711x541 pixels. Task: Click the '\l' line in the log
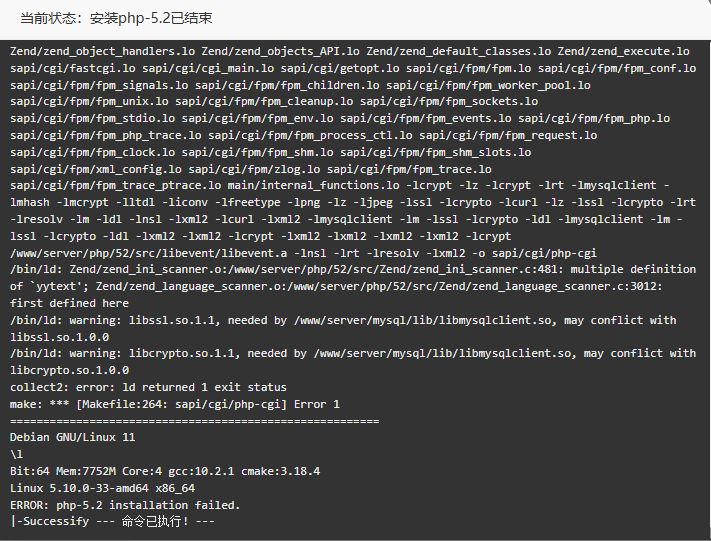click(x=16, y=454)
